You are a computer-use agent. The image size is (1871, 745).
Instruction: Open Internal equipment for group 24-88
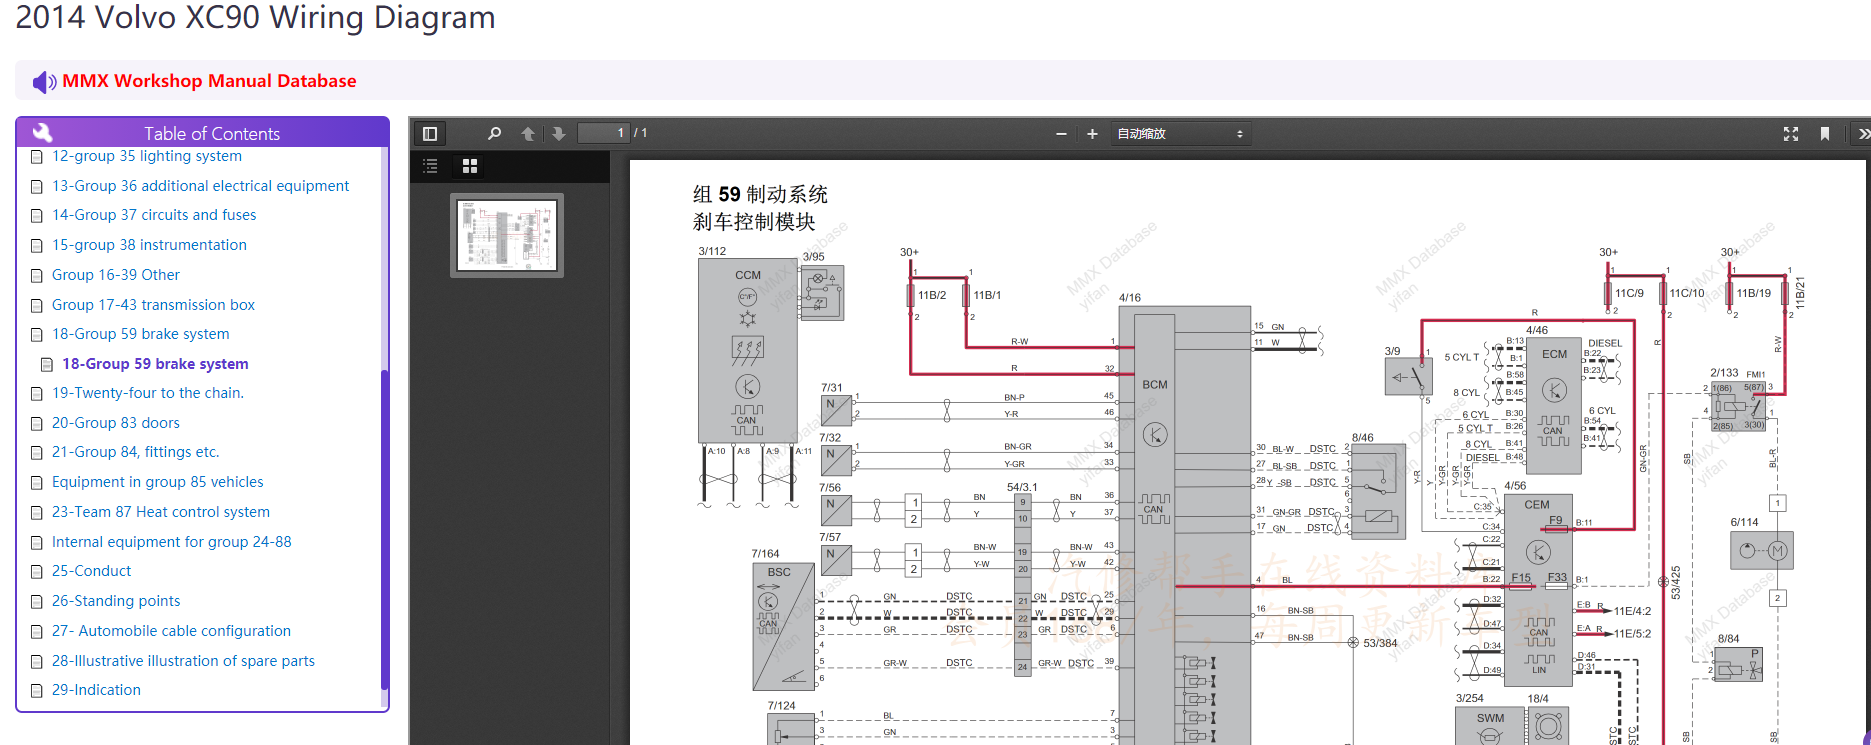(x=172, y=542)
